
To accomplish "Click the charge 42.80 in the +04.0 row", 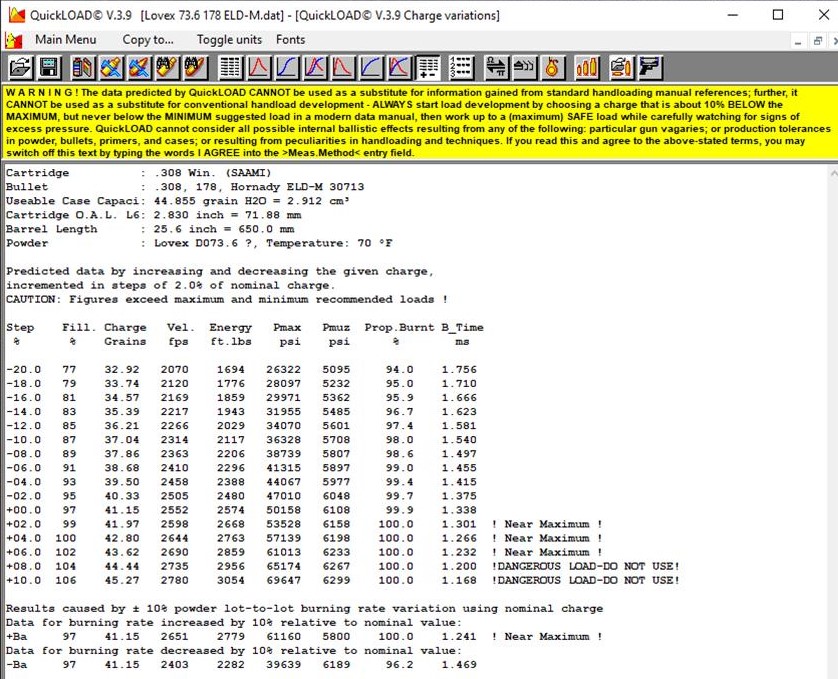I will point(122,538).
